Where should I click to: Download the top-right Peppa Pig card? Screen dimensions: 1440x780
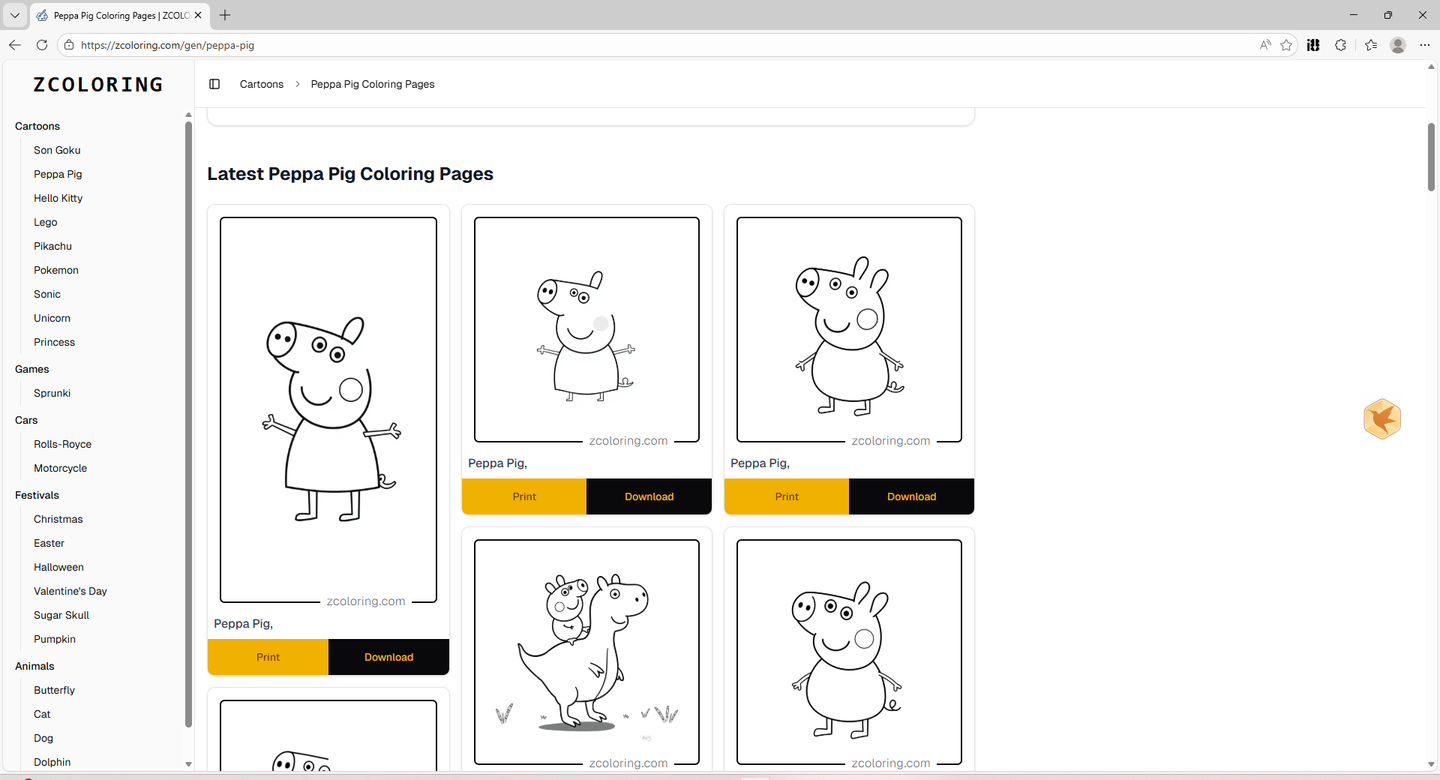pyautogui.click(x=912, y=496)
